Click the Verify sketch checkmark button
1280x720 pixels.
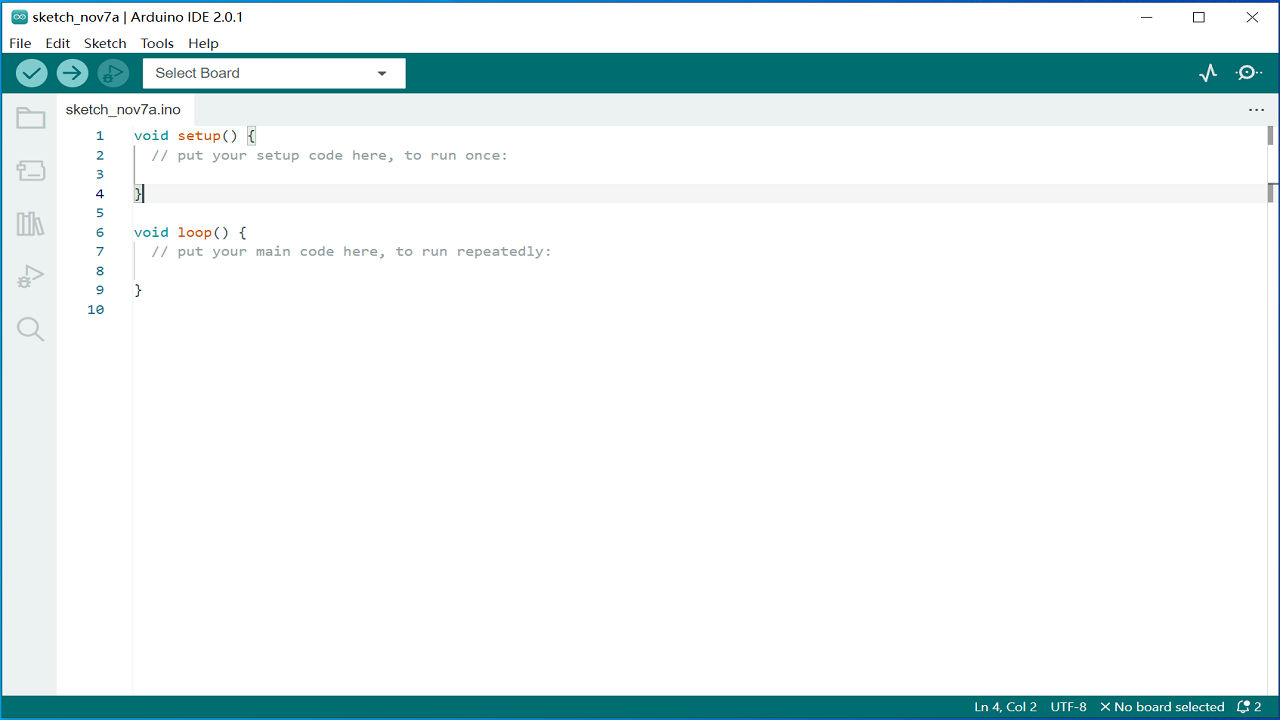32,73
